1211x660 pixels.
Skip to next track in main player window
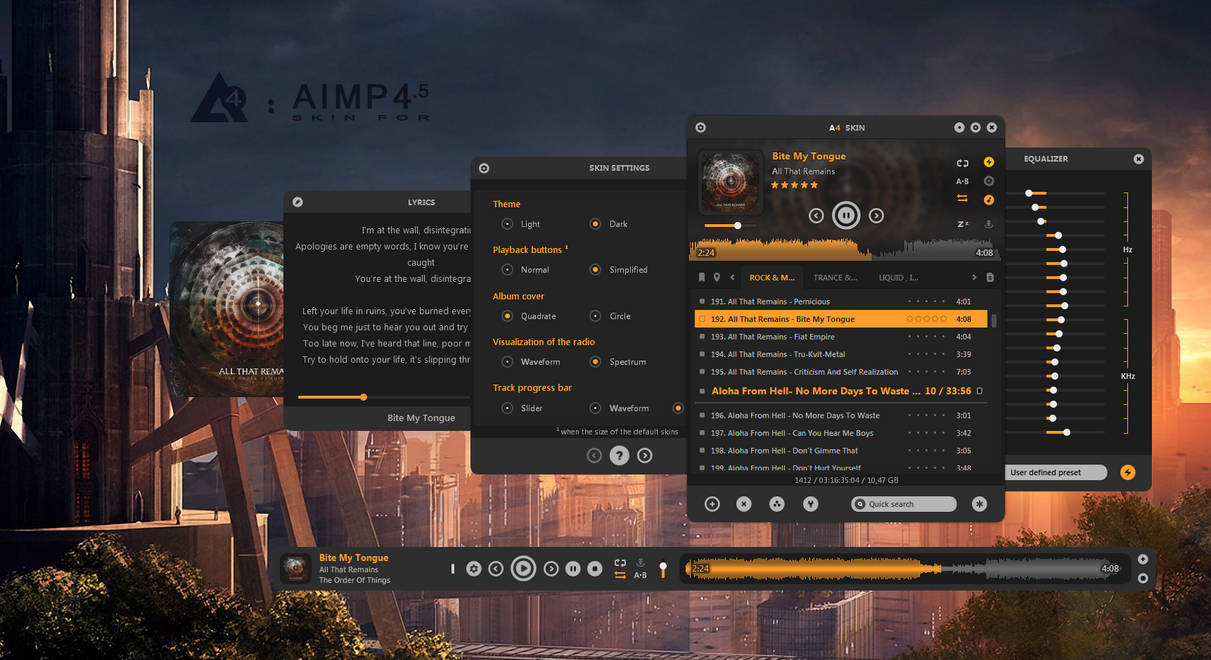pyautogui.click(x=876, y=215)
